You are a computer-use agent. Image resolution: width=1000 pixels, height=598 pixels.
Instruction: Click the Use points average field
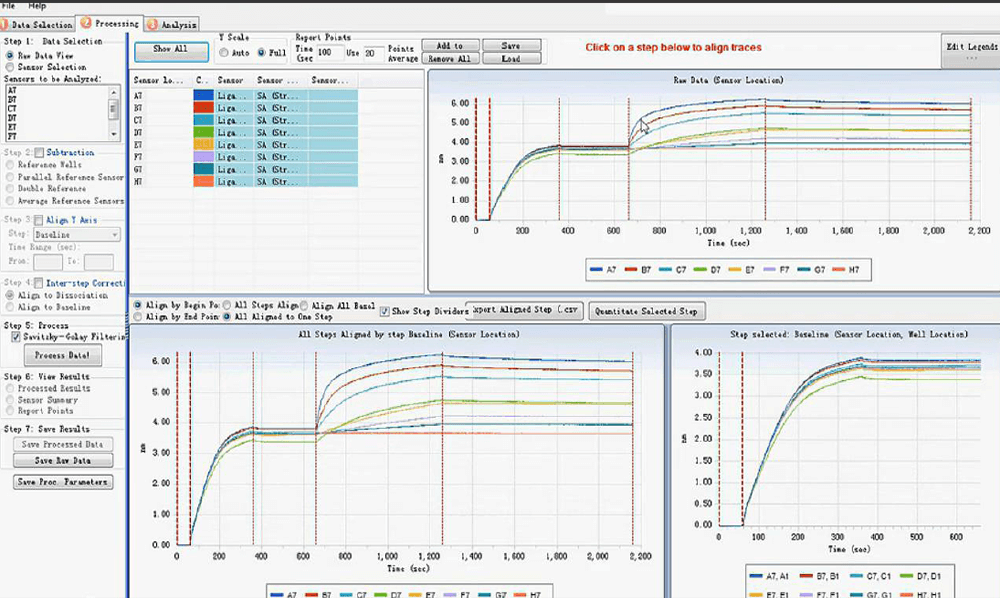374,54
